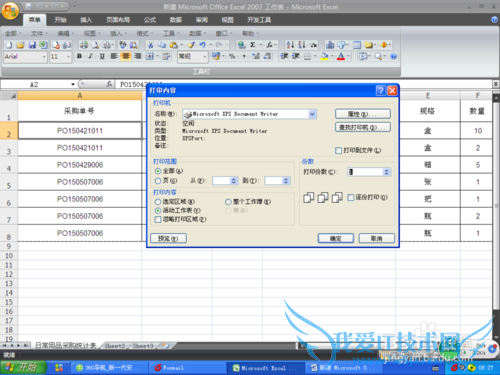Screen dimensions: 500x375
Task: Check the 打印到文件 checkbox
Action: 338,151
